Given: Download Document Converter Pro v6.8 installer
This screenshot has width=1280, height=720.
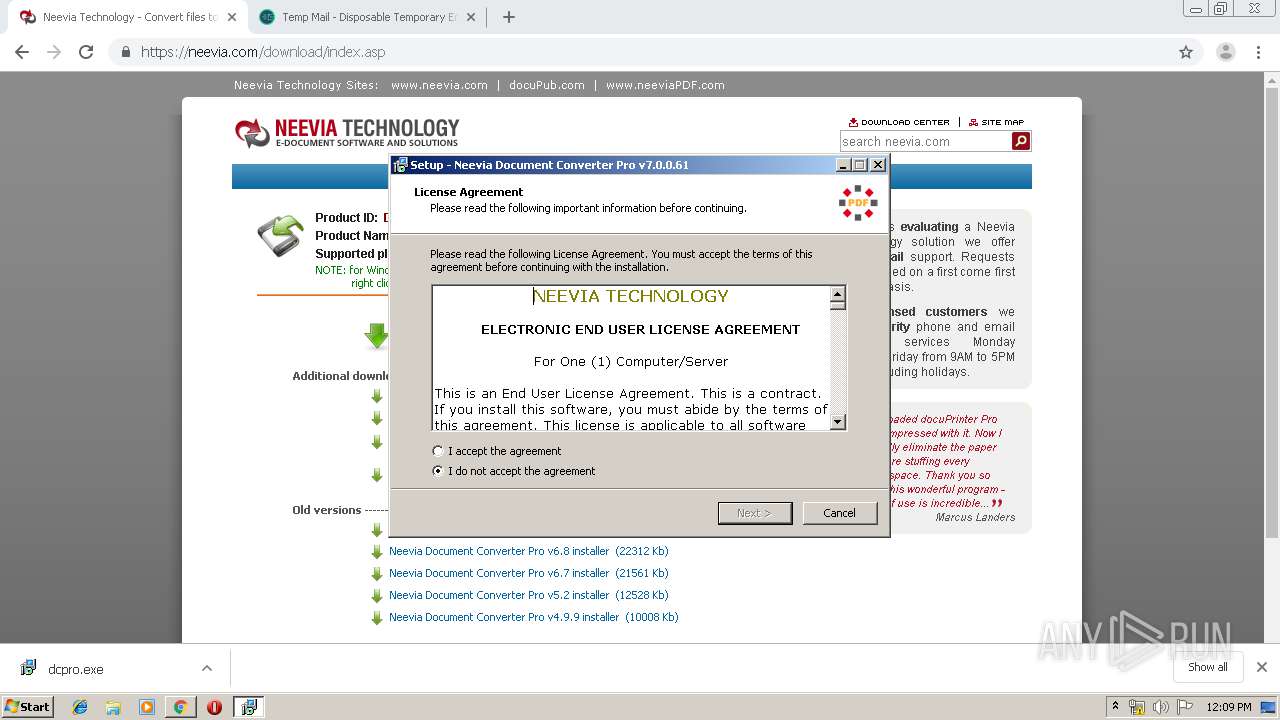Looking at the screenshot, I should tap(528, 551).
